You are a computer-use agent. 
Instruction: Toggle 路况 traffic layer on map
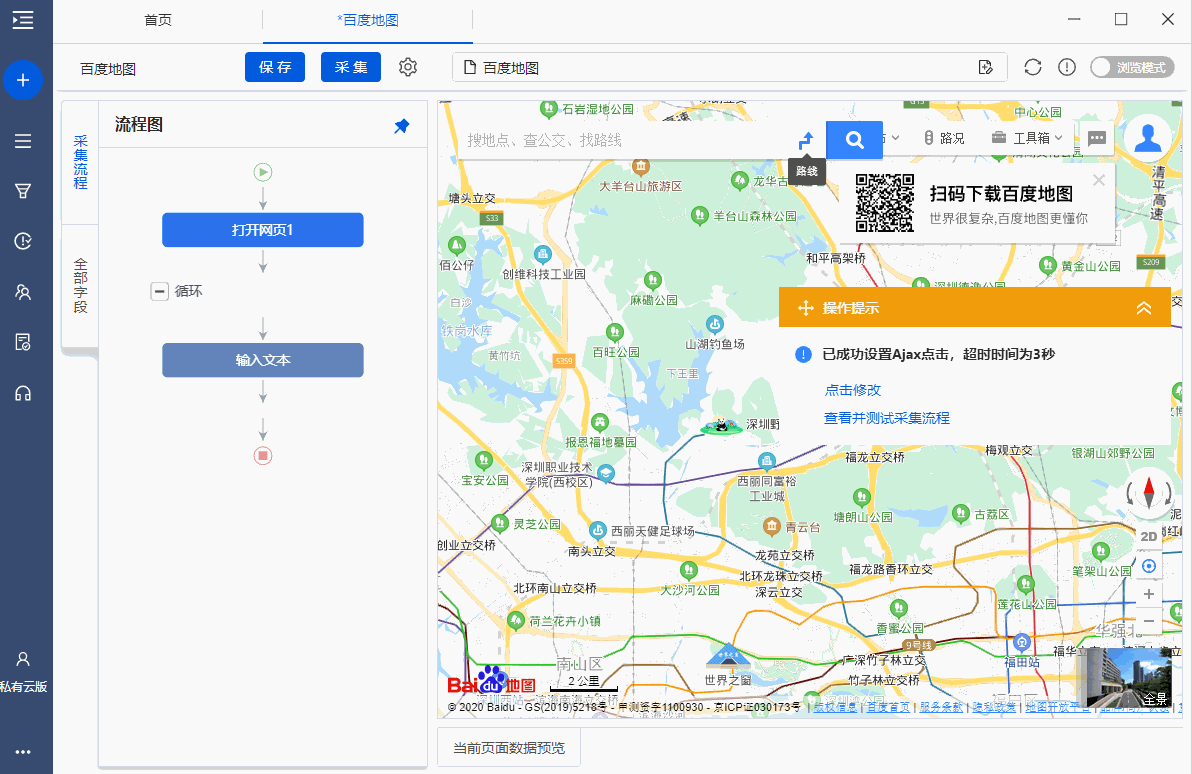(943, 138)
